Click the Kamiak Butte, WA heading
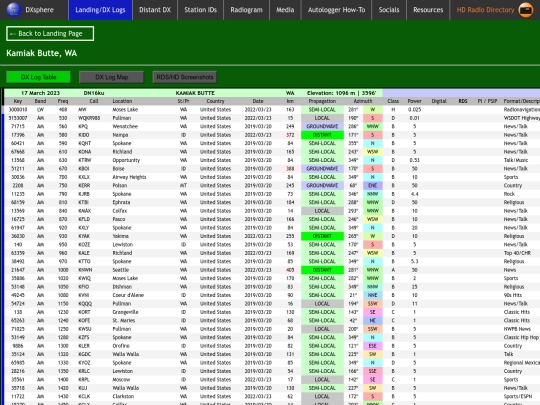 click(x=42, y=53)
